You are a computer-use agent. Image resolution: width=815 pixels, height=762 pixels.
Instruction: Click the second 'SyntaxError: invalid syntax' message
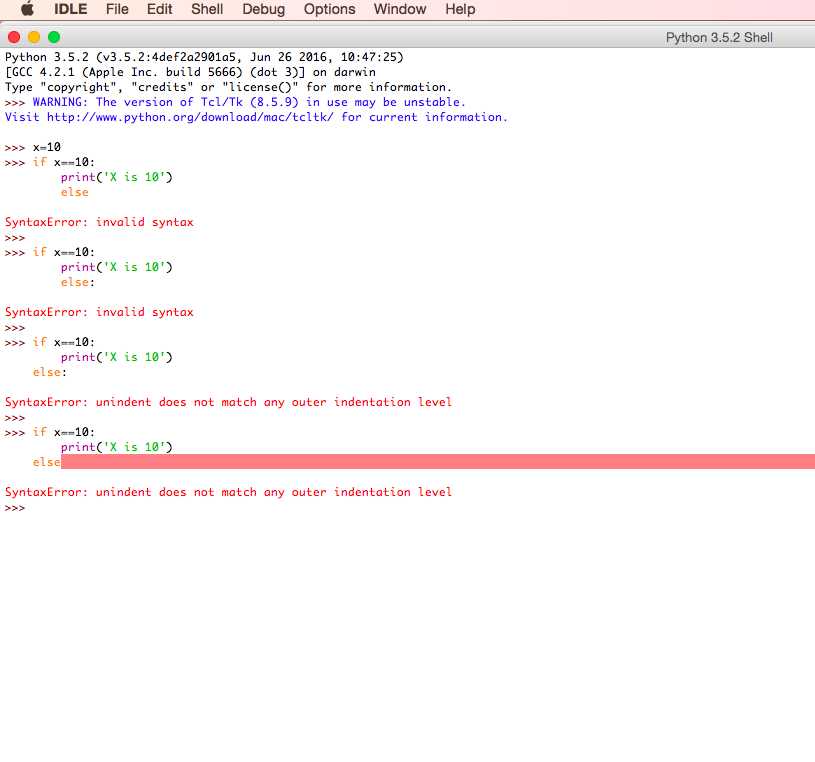coord(99,312)
